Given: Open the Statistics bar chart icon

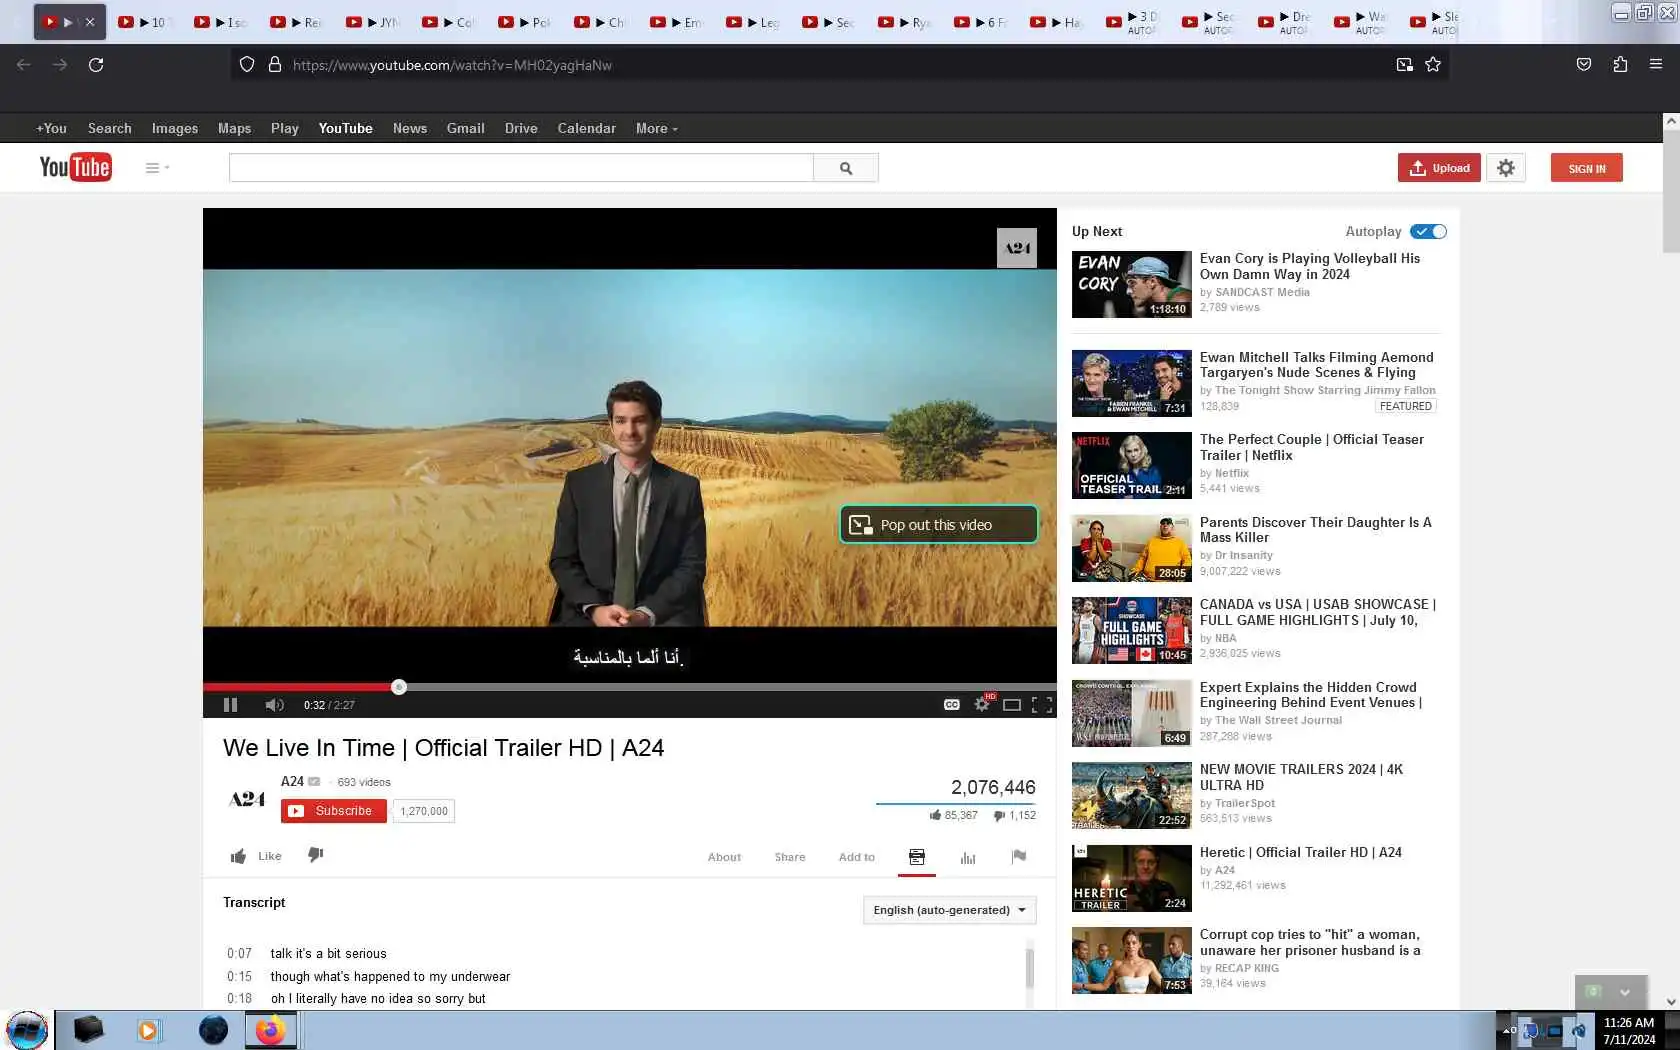Looking at the screenshot, I should tap(968, 857).
